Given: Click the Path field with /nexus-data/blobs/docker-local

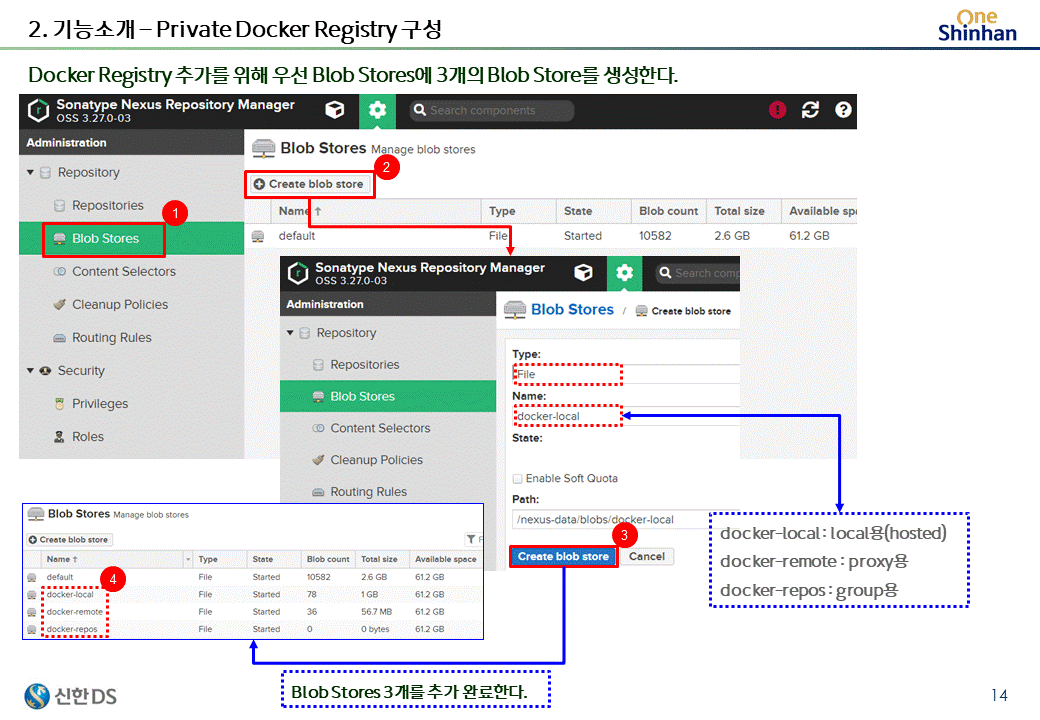Looking at the screenshot, I should tap(625, 519).
